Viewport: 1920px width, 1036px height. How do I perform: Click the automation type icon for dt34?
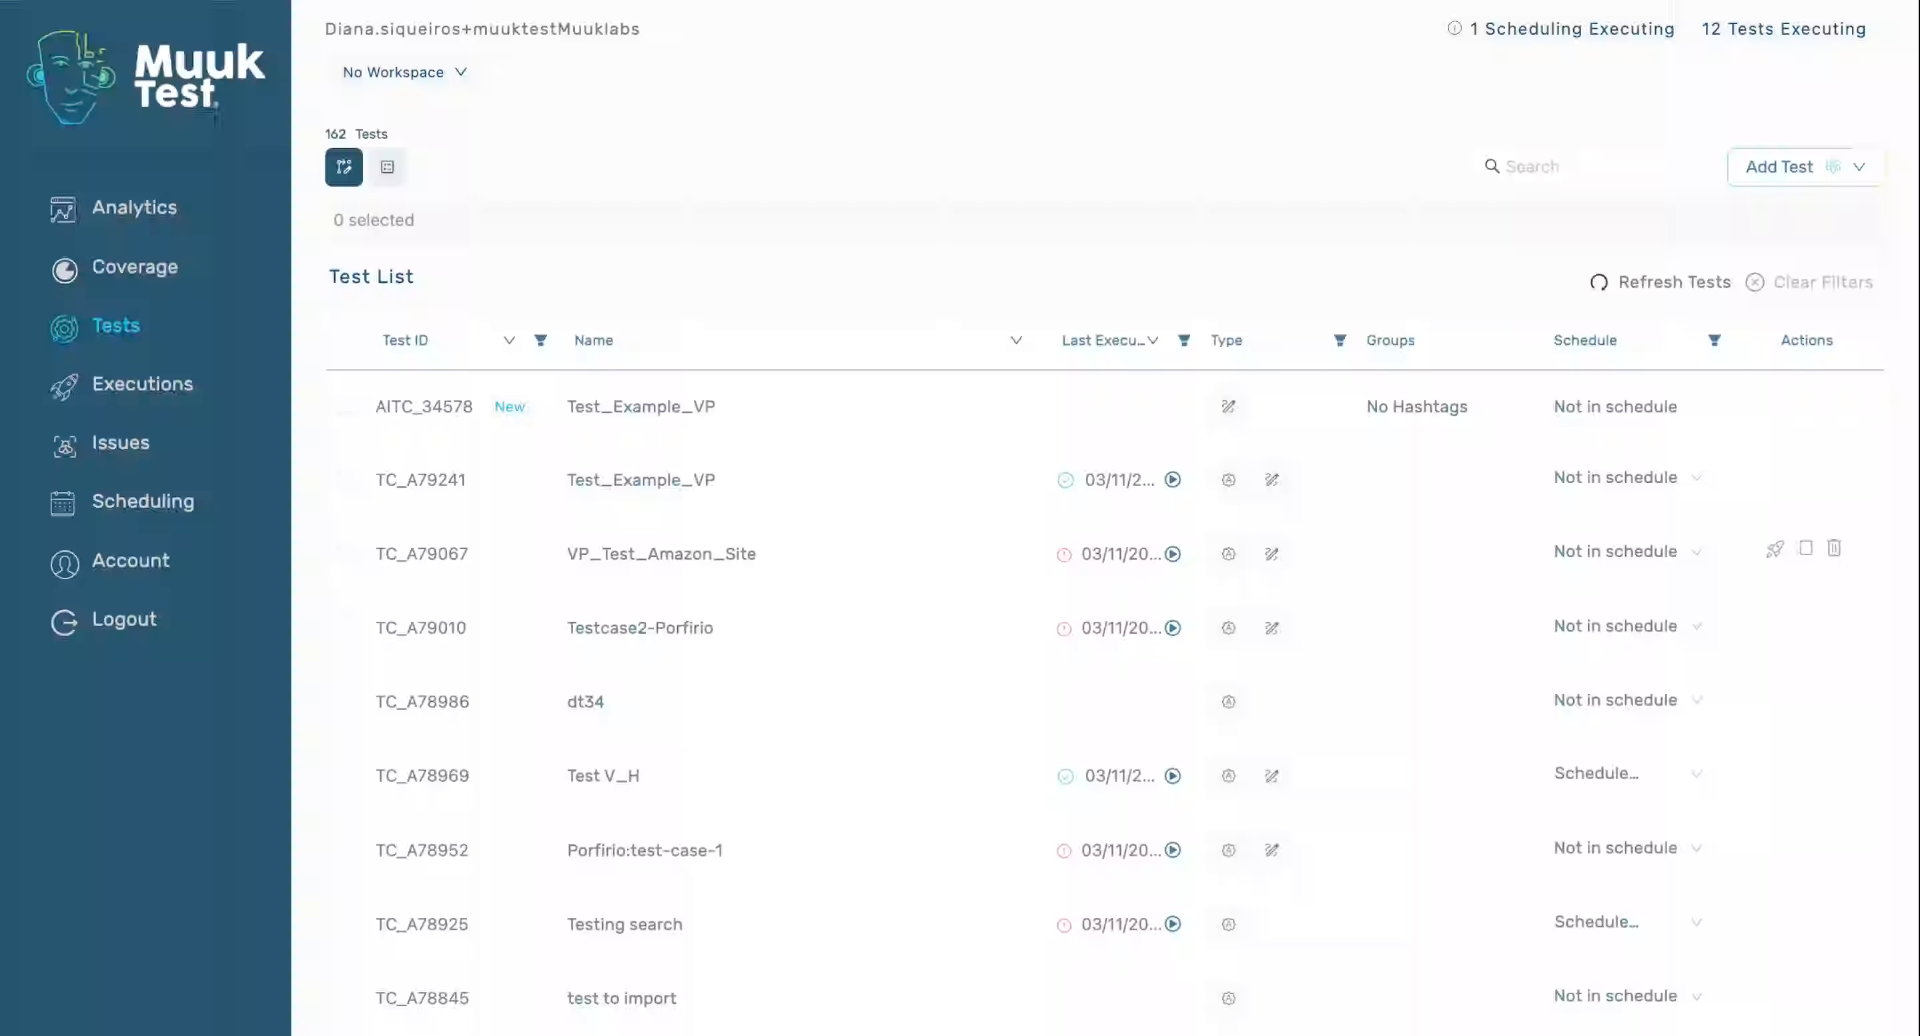(1229, 702)
